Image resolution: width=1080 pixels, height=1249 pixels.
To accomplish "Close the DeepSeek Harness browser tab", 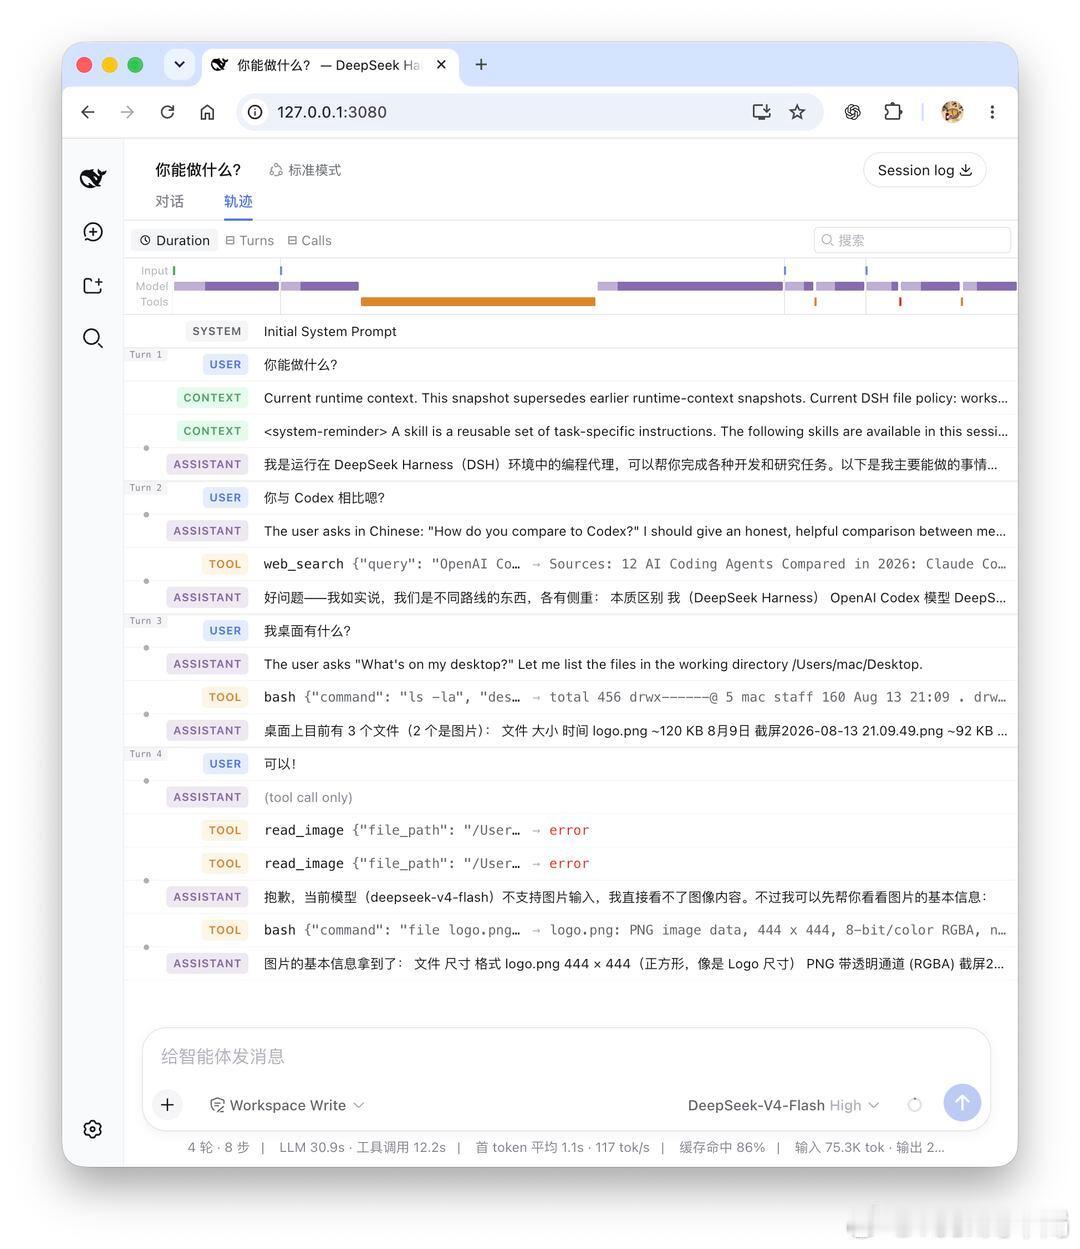I will click(441, 65).
